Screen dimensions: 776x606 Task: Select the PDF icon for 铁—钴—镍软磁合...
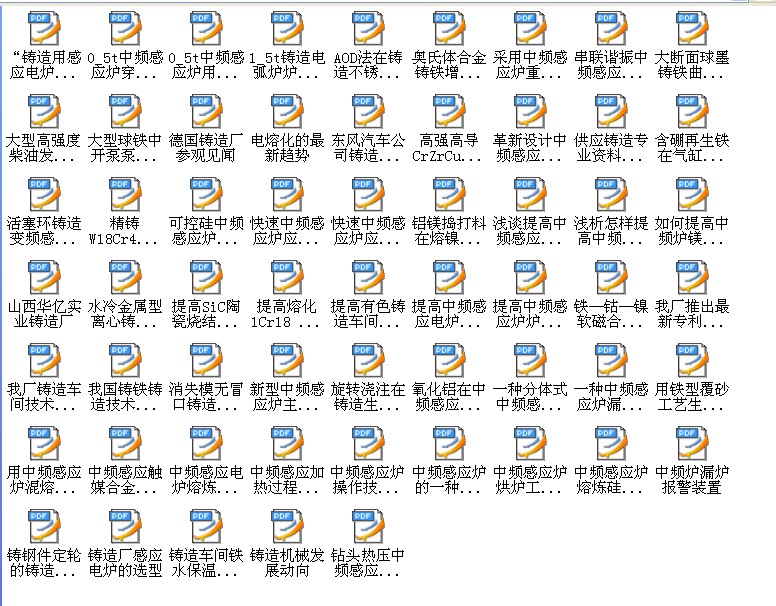pos(611,277)
